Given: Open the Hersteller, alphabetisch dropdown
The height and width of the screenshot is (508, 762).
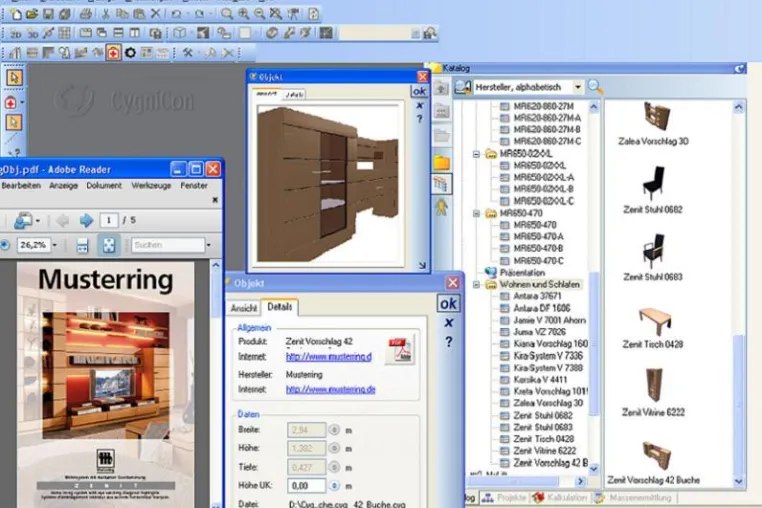Looking at the screenshot, I should tap(577, 88).
